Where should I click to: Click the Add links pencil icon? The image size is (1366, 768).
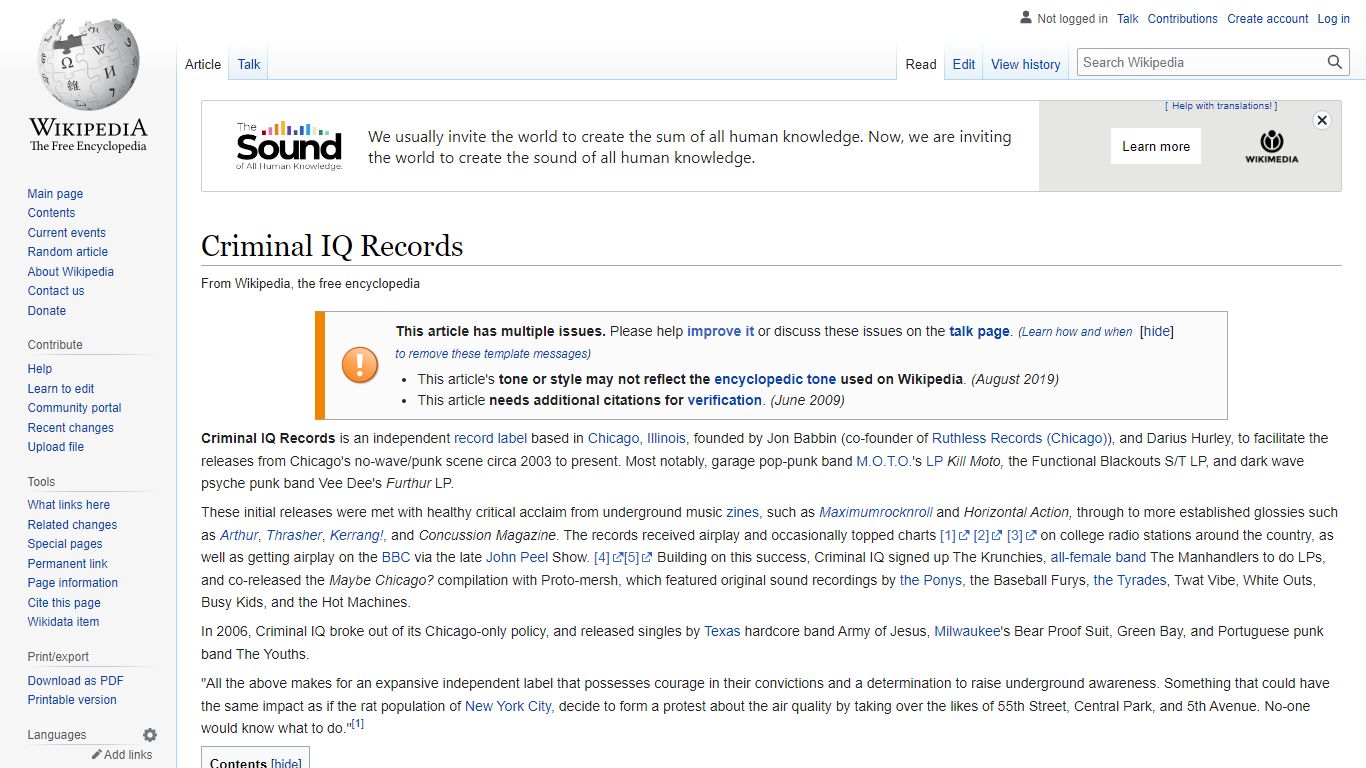pos(97,755)
